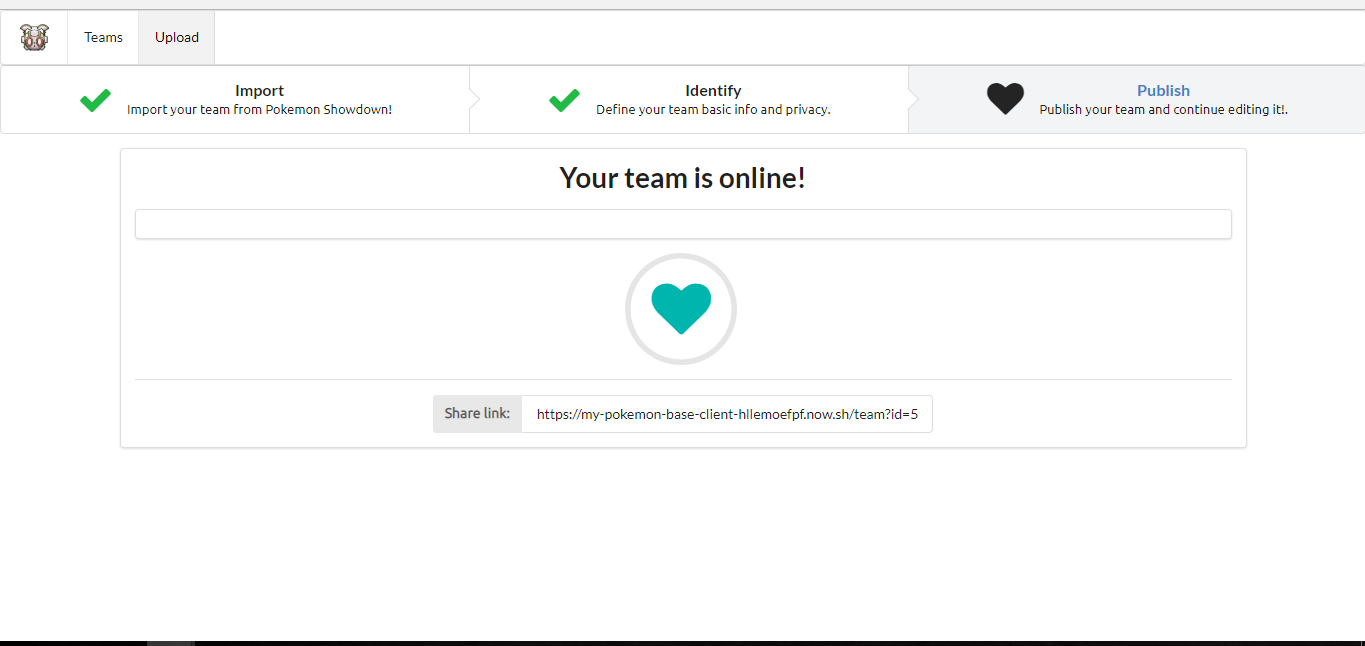
Task: Click 'Import your team from Pokemon Showdown!' text
Action: pyautogui.click(x=260, y=110)
